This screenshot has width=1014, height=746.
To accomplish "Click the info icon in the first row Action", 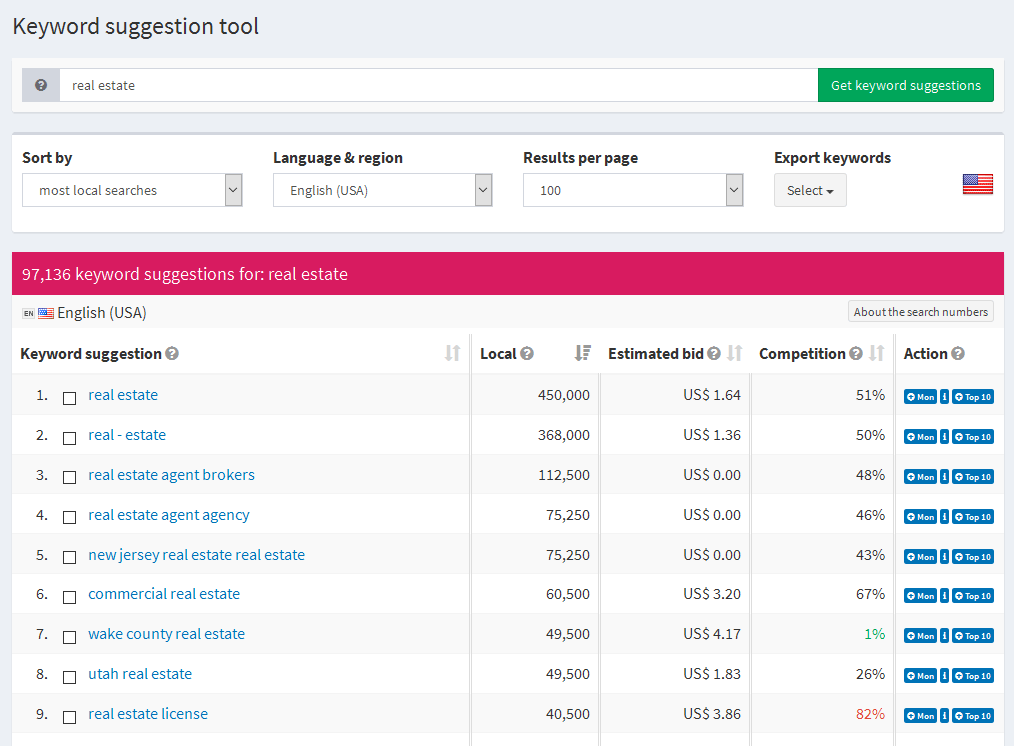I will tap(944, 396).
